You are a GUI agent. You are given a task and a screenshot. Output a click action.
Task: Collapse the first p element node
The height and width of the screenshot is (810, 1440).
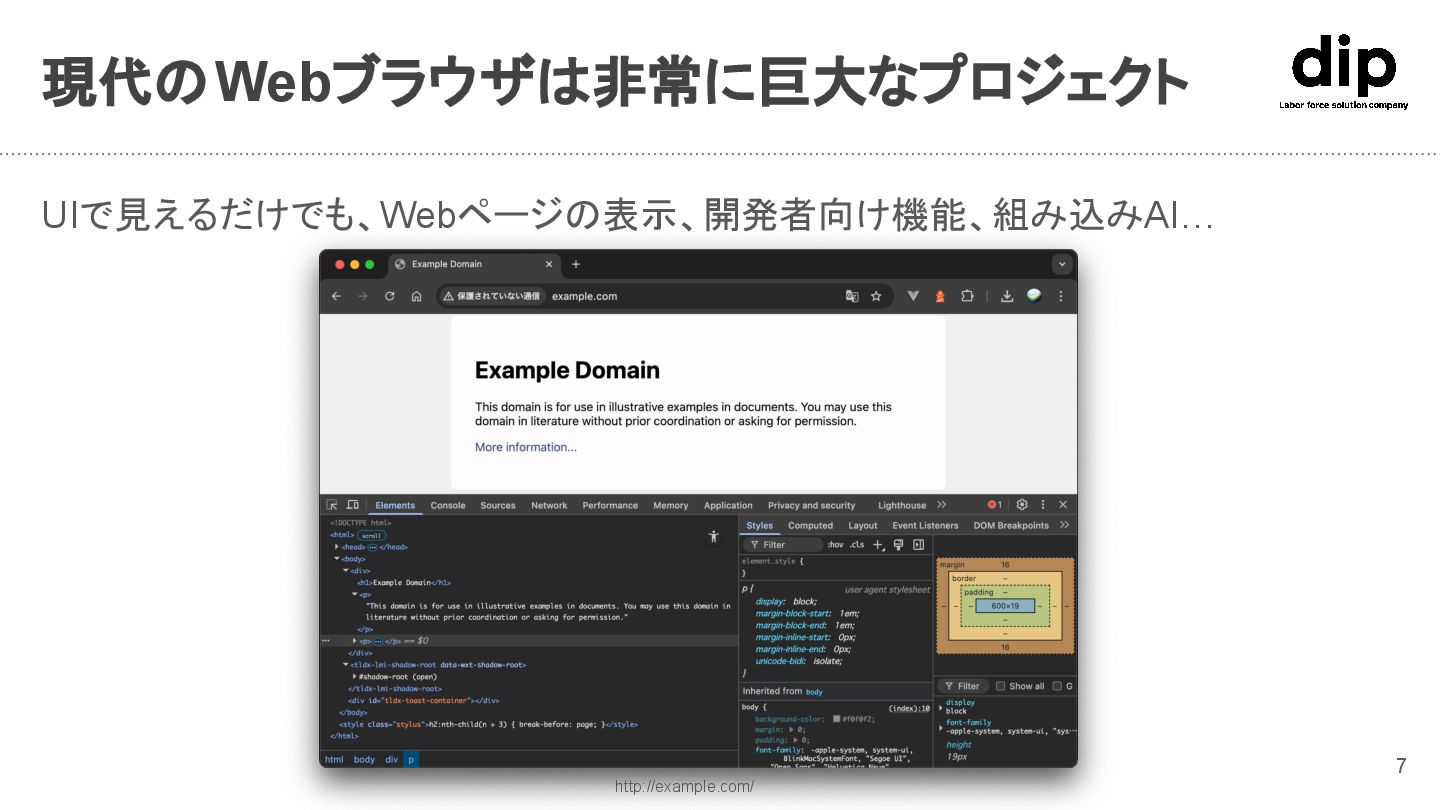355,594
